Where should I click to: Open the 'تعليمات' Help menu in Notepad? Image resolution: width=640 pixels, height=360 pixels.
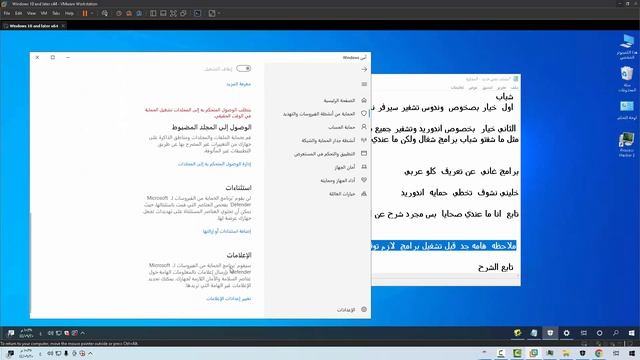(457, 88)
